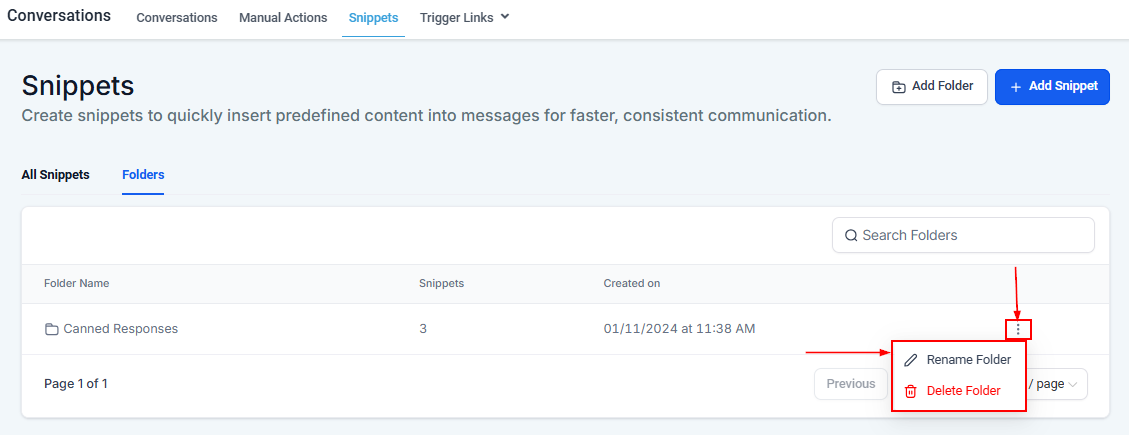The image size is (1129, 435).
Task: Click the plus icon on Add Snippet
Action: (1015, 87)
